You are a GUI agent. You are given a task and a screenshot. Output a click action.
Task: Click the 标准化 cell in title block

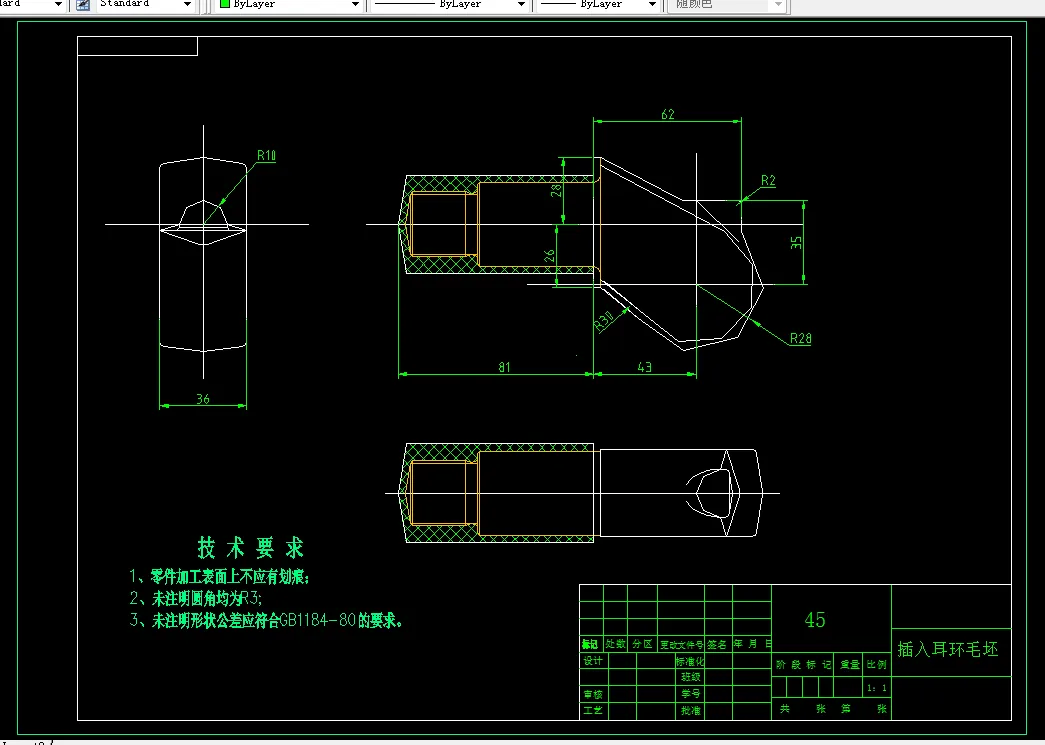pos(690,661)
